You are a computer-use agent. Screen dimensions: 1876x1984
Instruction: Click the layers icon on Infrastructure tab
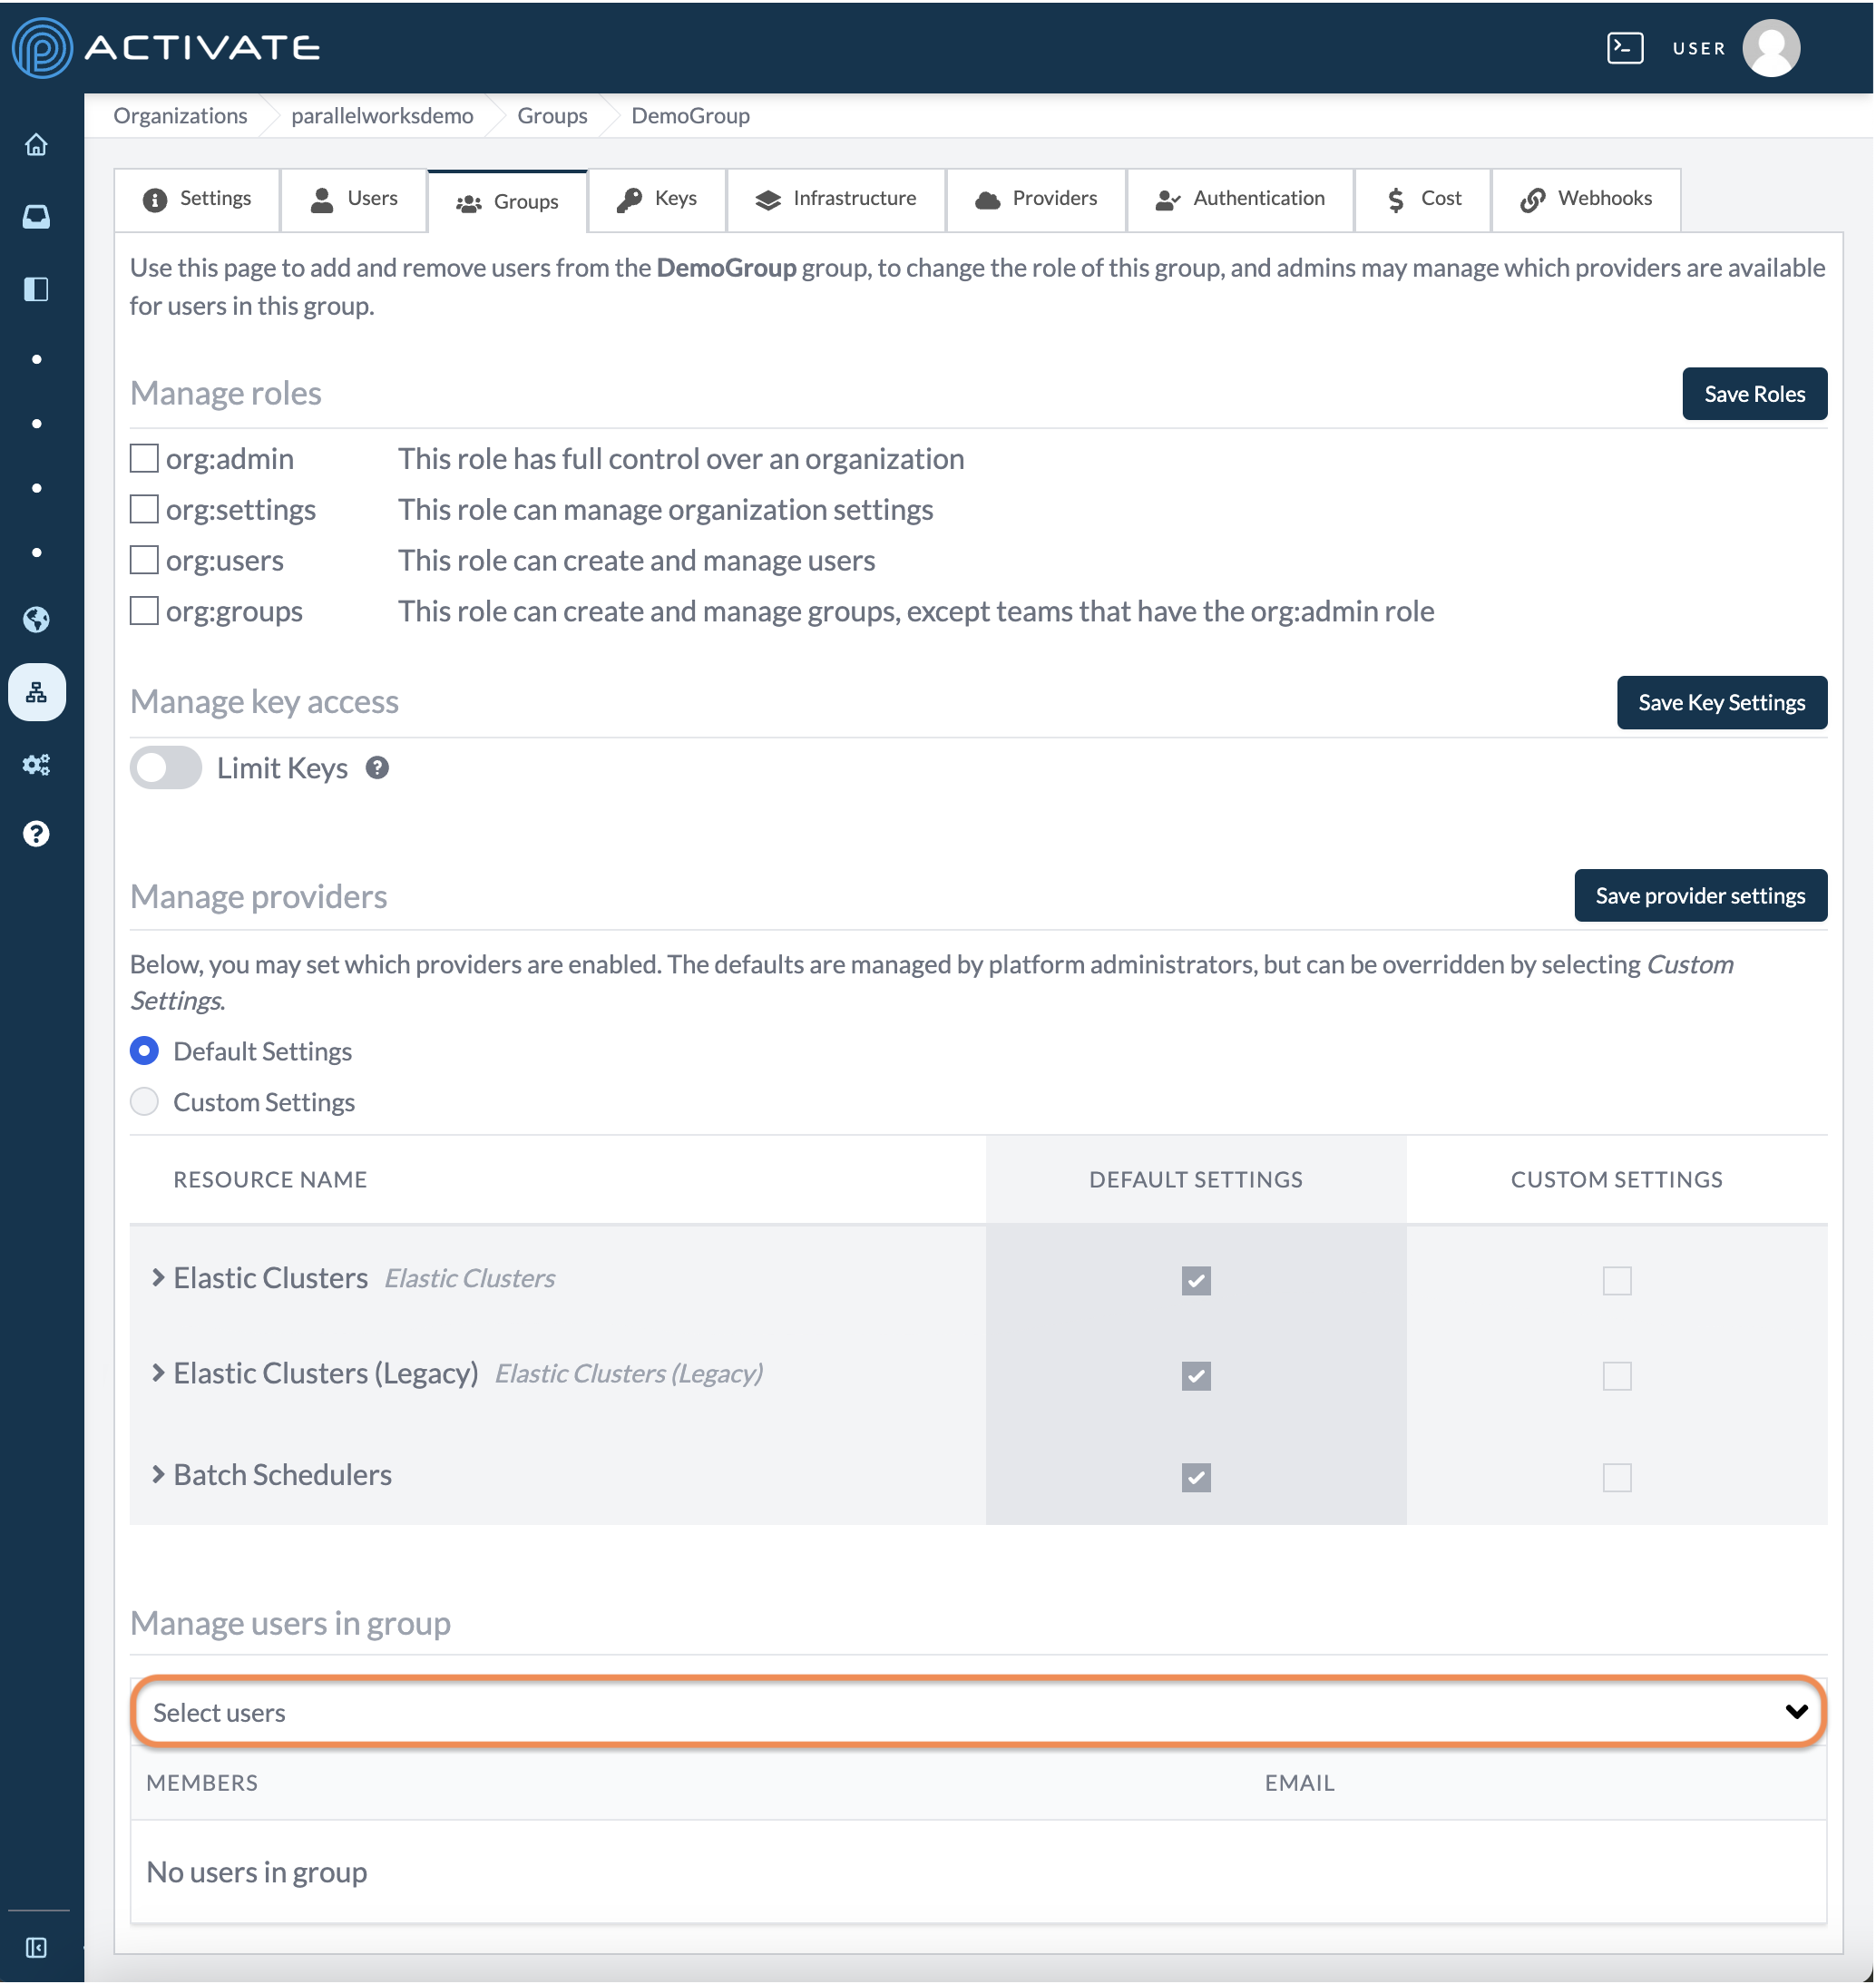tap(767, 200)
